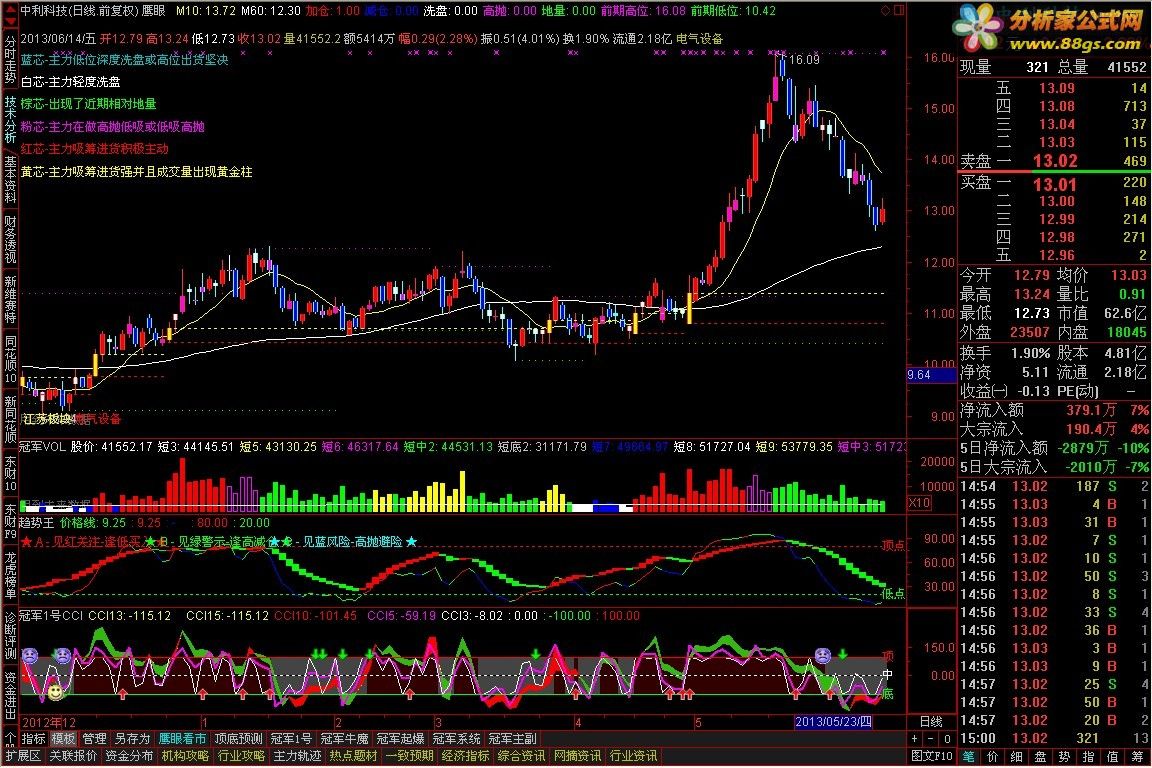This screenshot has width=1152, height=768.
Task: Open the 同花顺10 sidebar tab
Action: click(x=10, y=360)
